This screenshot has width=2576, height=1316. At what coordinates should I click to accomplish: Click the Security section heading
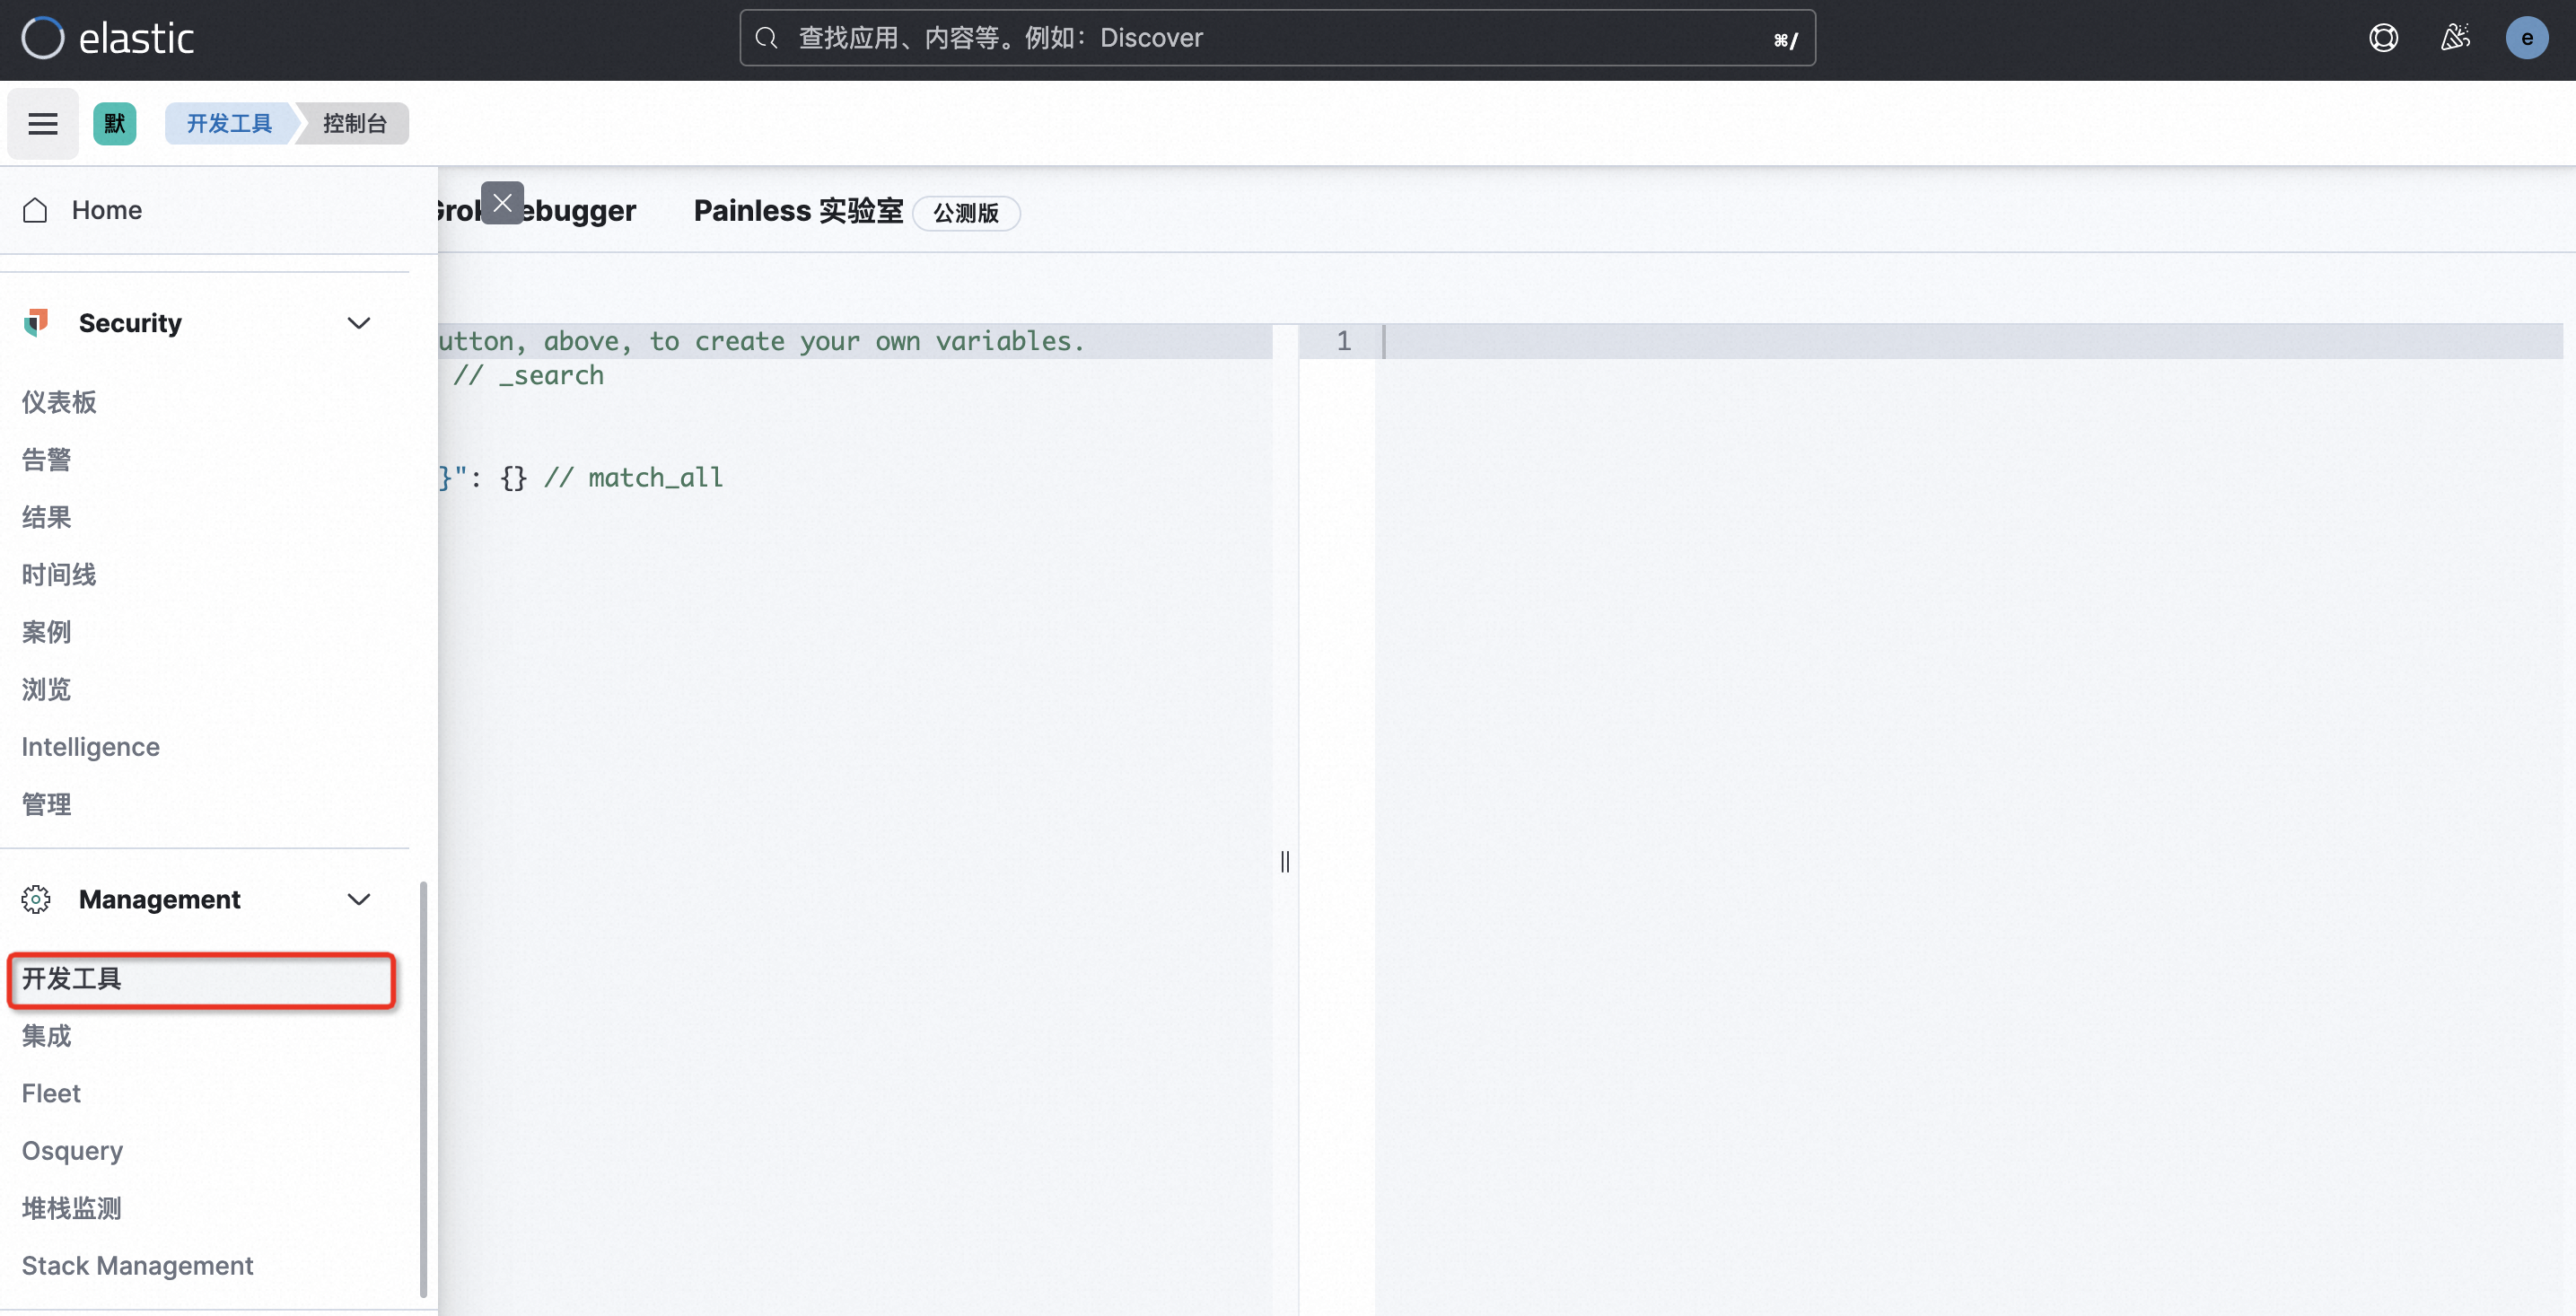pyautogui.click(x=130, y=322)
